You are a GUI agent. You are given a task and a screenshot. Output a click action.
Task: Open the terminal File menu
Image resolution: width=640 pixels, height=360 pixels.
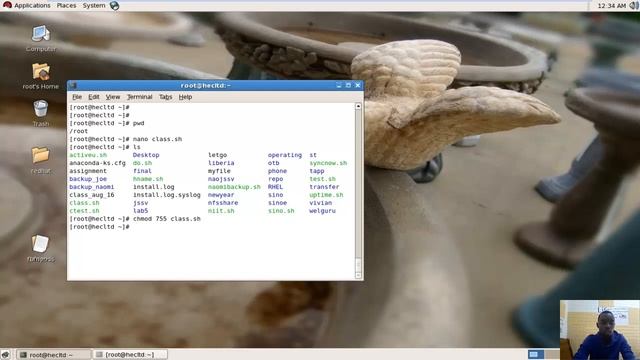click(x=77, y=97)
